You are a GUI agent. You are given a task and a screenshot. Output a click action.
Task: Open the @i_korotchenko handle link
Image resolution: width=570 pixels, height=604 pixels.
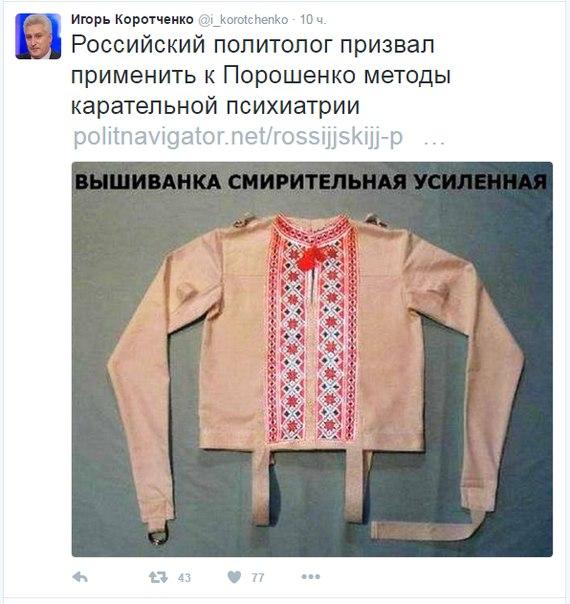pyautogui.click(x=243, y=20)
